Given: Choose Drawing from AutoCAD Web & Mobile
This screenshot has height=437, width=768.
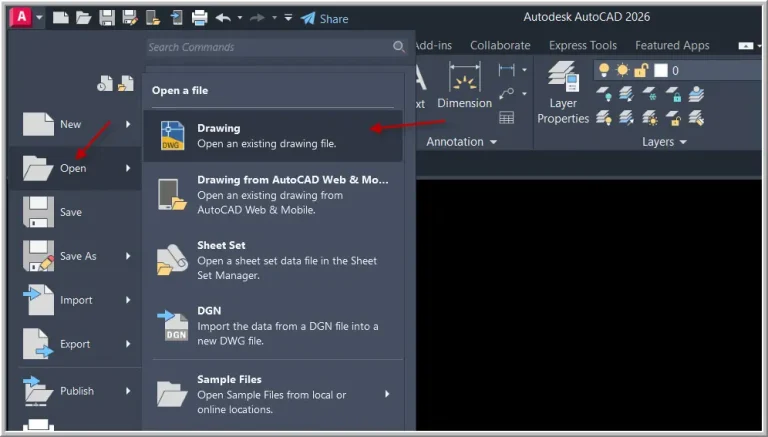Looking at the screenshot, I should coord(273,194).
